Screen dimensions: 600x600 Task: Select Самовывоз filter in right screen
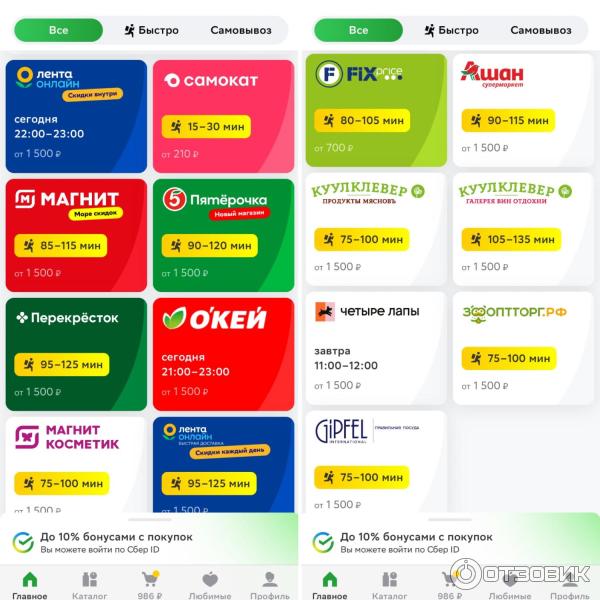tap(541, 30)
